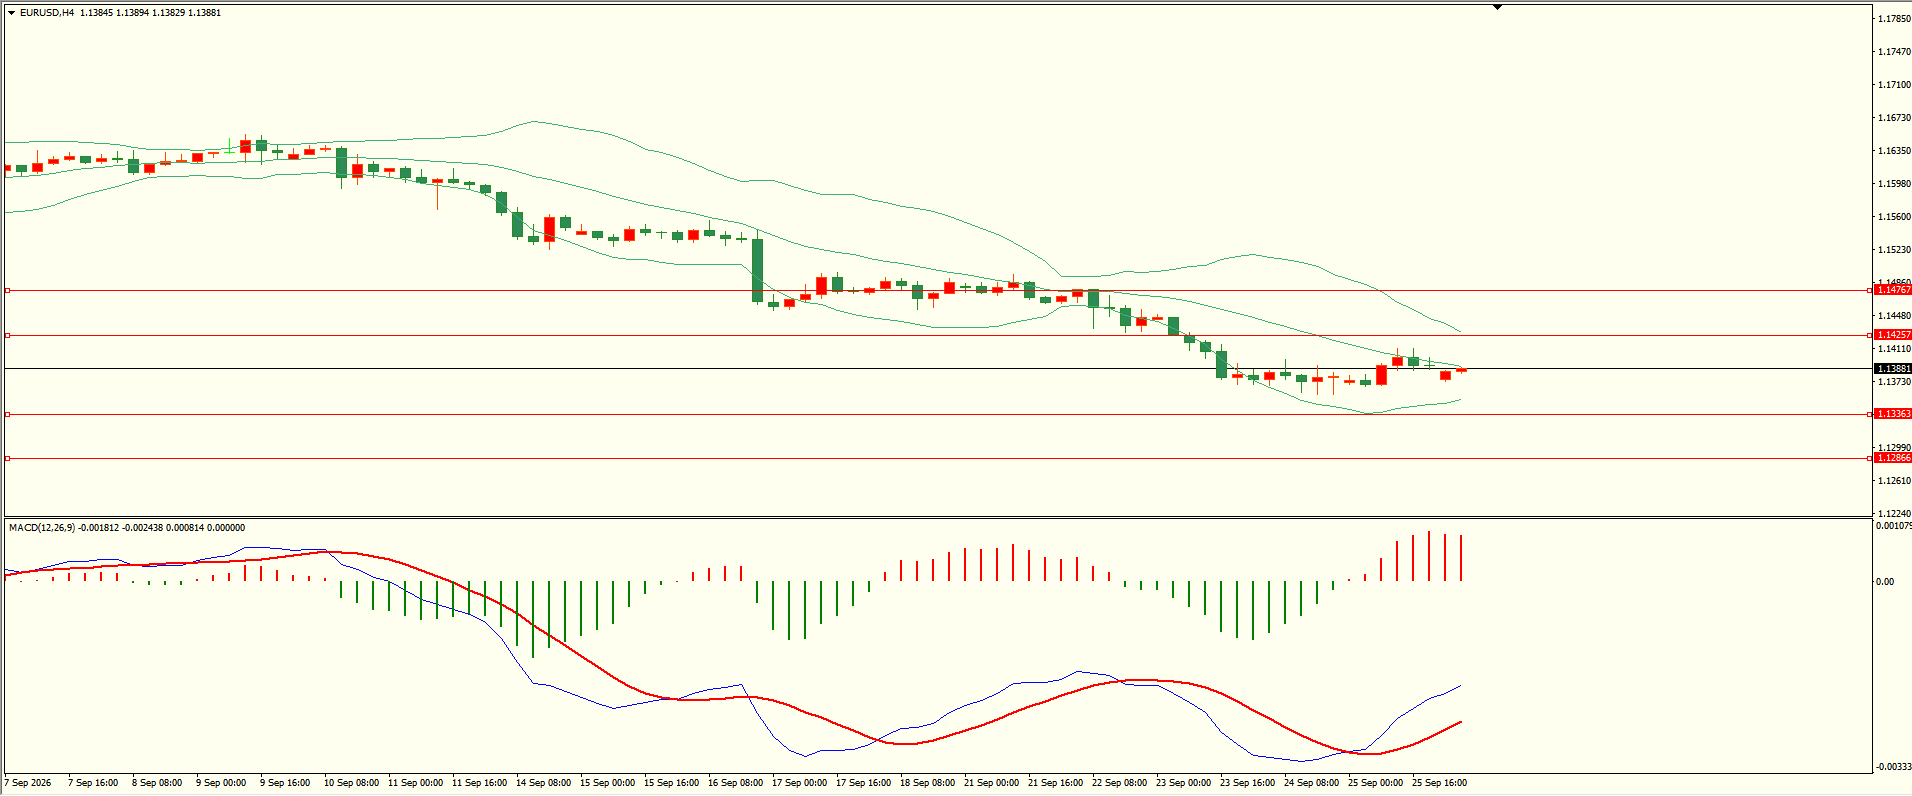Viewport: 1912px width, 796px height.
Task: Select the left handle of the 1.13363 line
Action: 7,414
